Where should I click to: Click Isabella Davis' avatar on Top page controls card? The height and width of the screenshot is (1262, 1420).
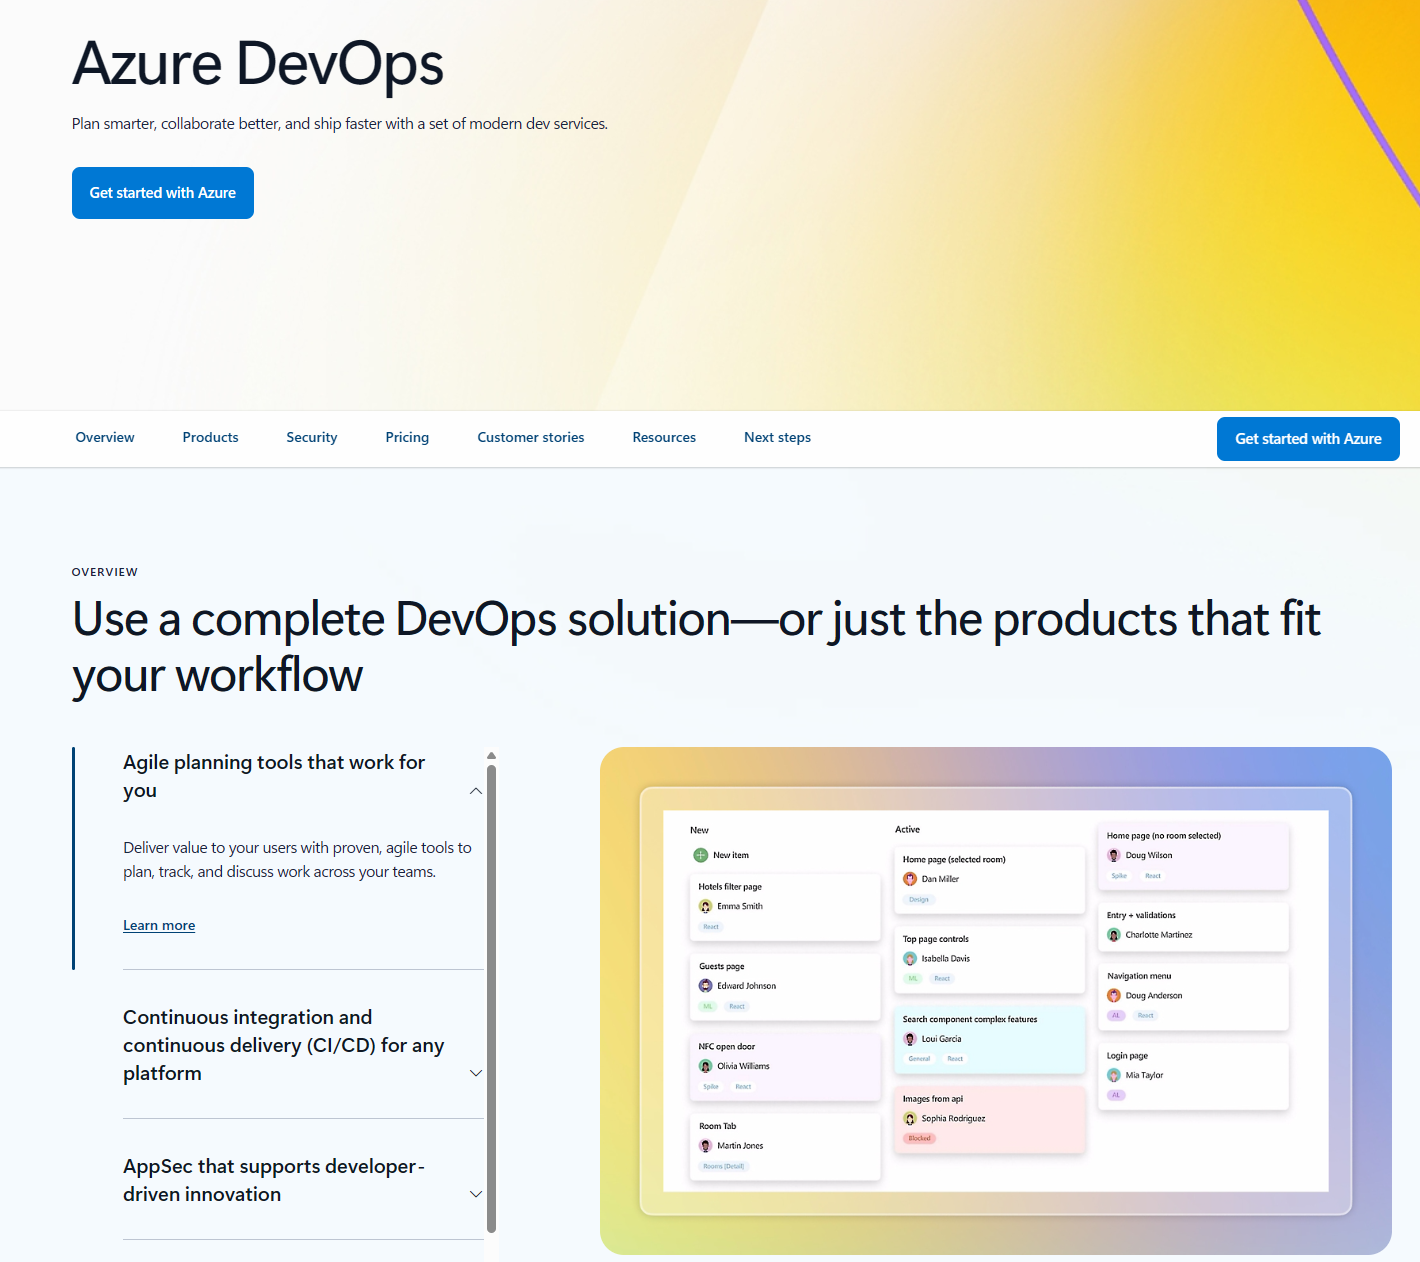[910, 958]
